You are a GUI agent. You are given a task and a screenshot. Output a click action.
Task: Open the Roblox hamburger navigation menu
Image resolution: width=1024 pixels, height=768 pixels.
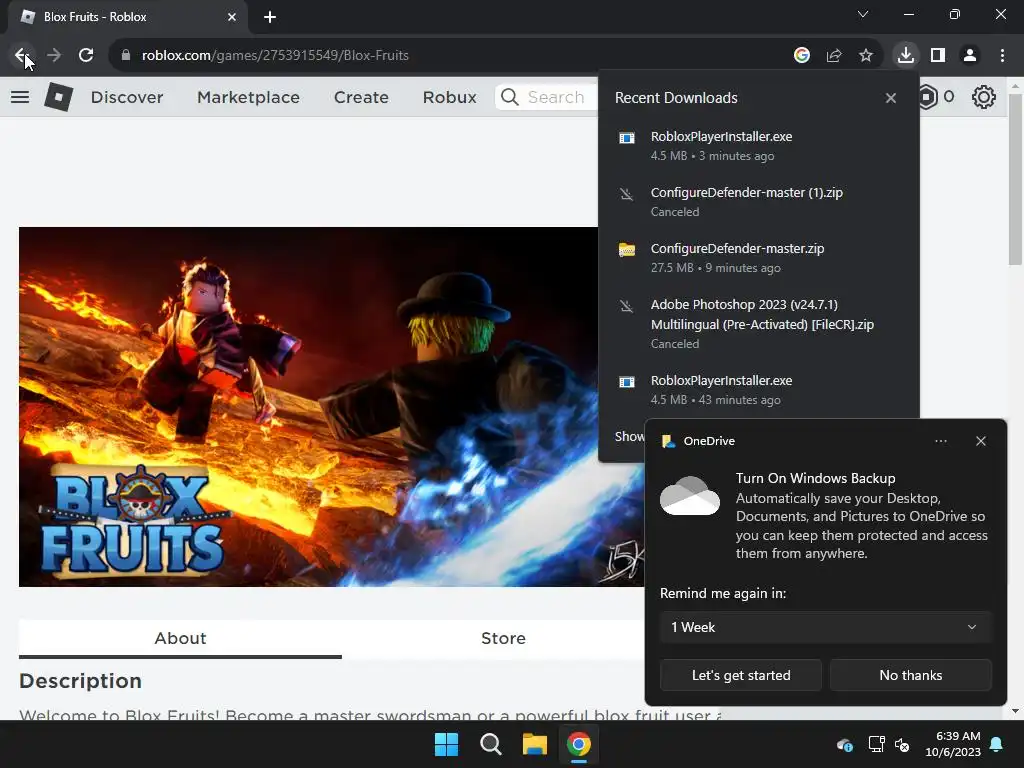click(20, 97)
